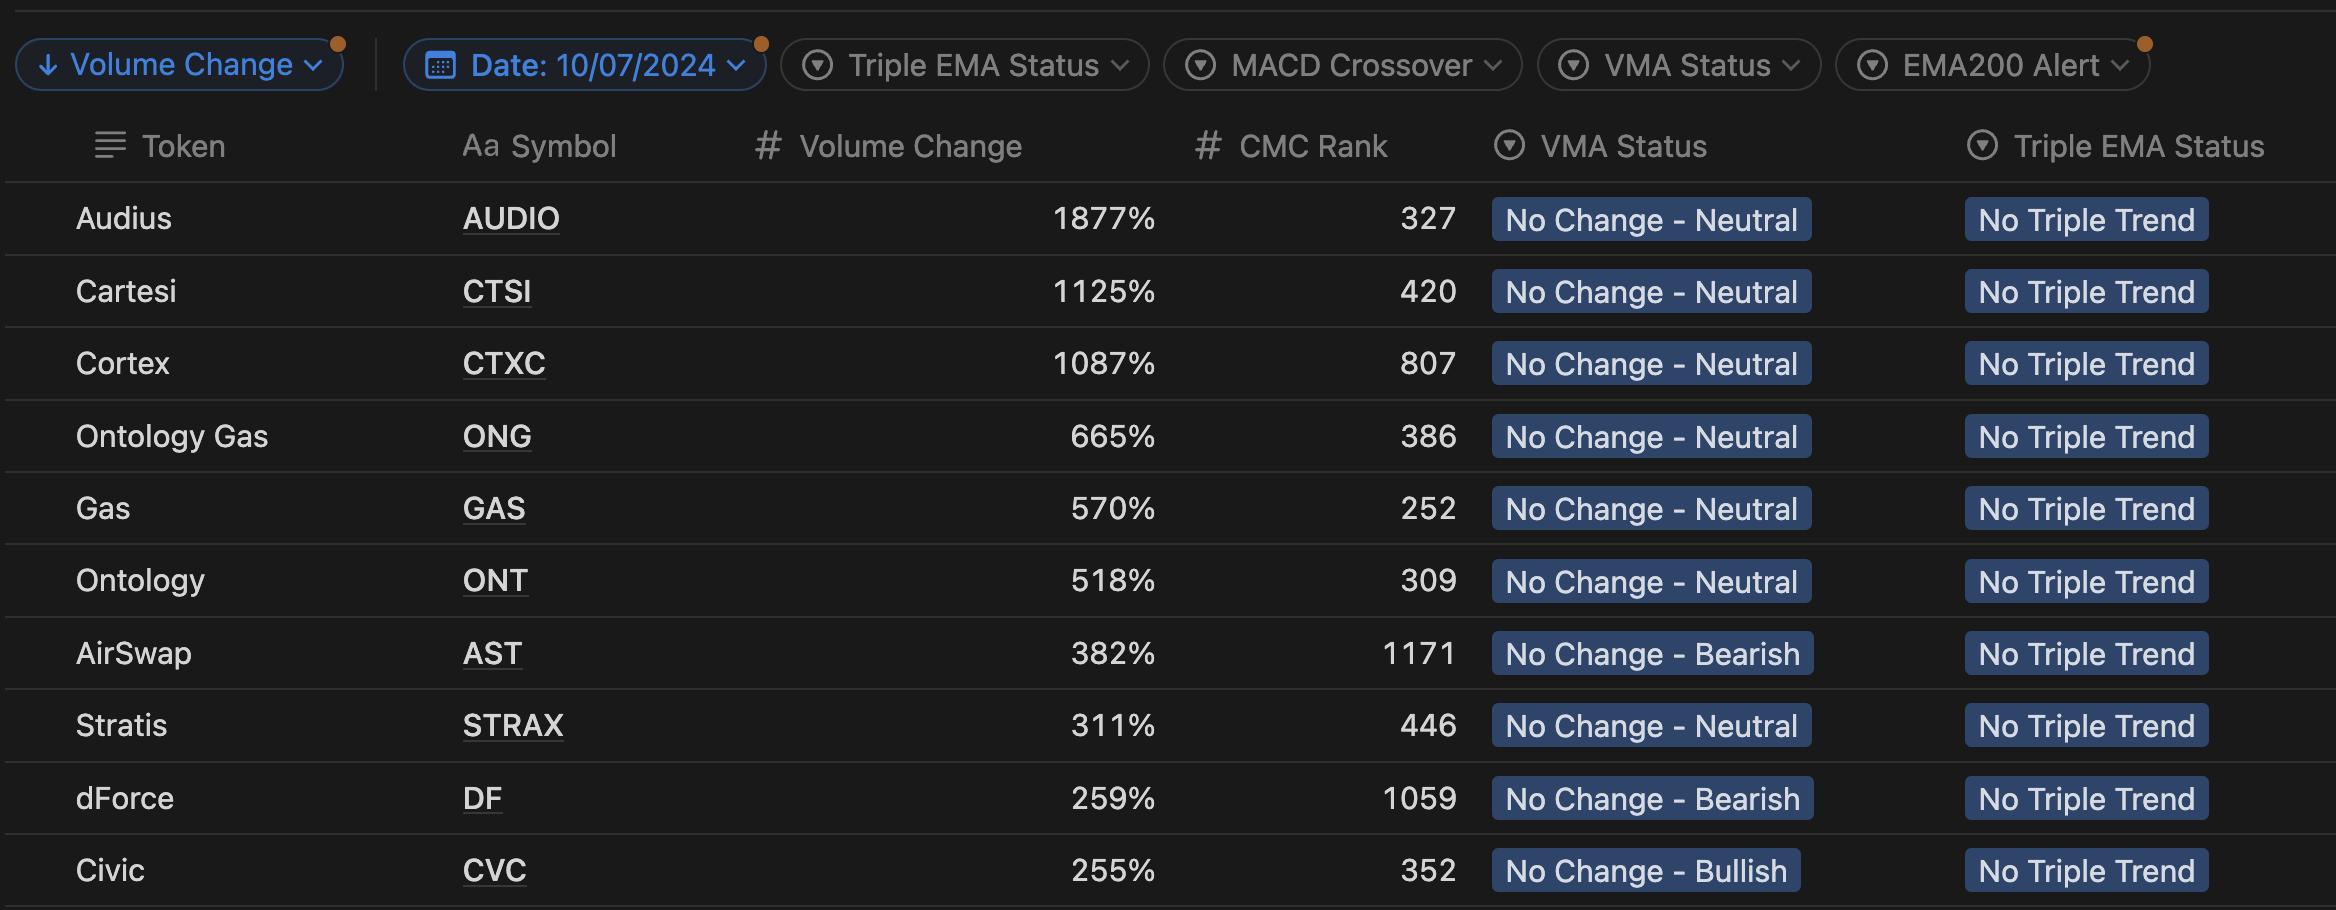The width and height of the screenshot is (2336, 910).
Task: Open the VMA Status filter pill
Action: click(x=1678, y=66)
